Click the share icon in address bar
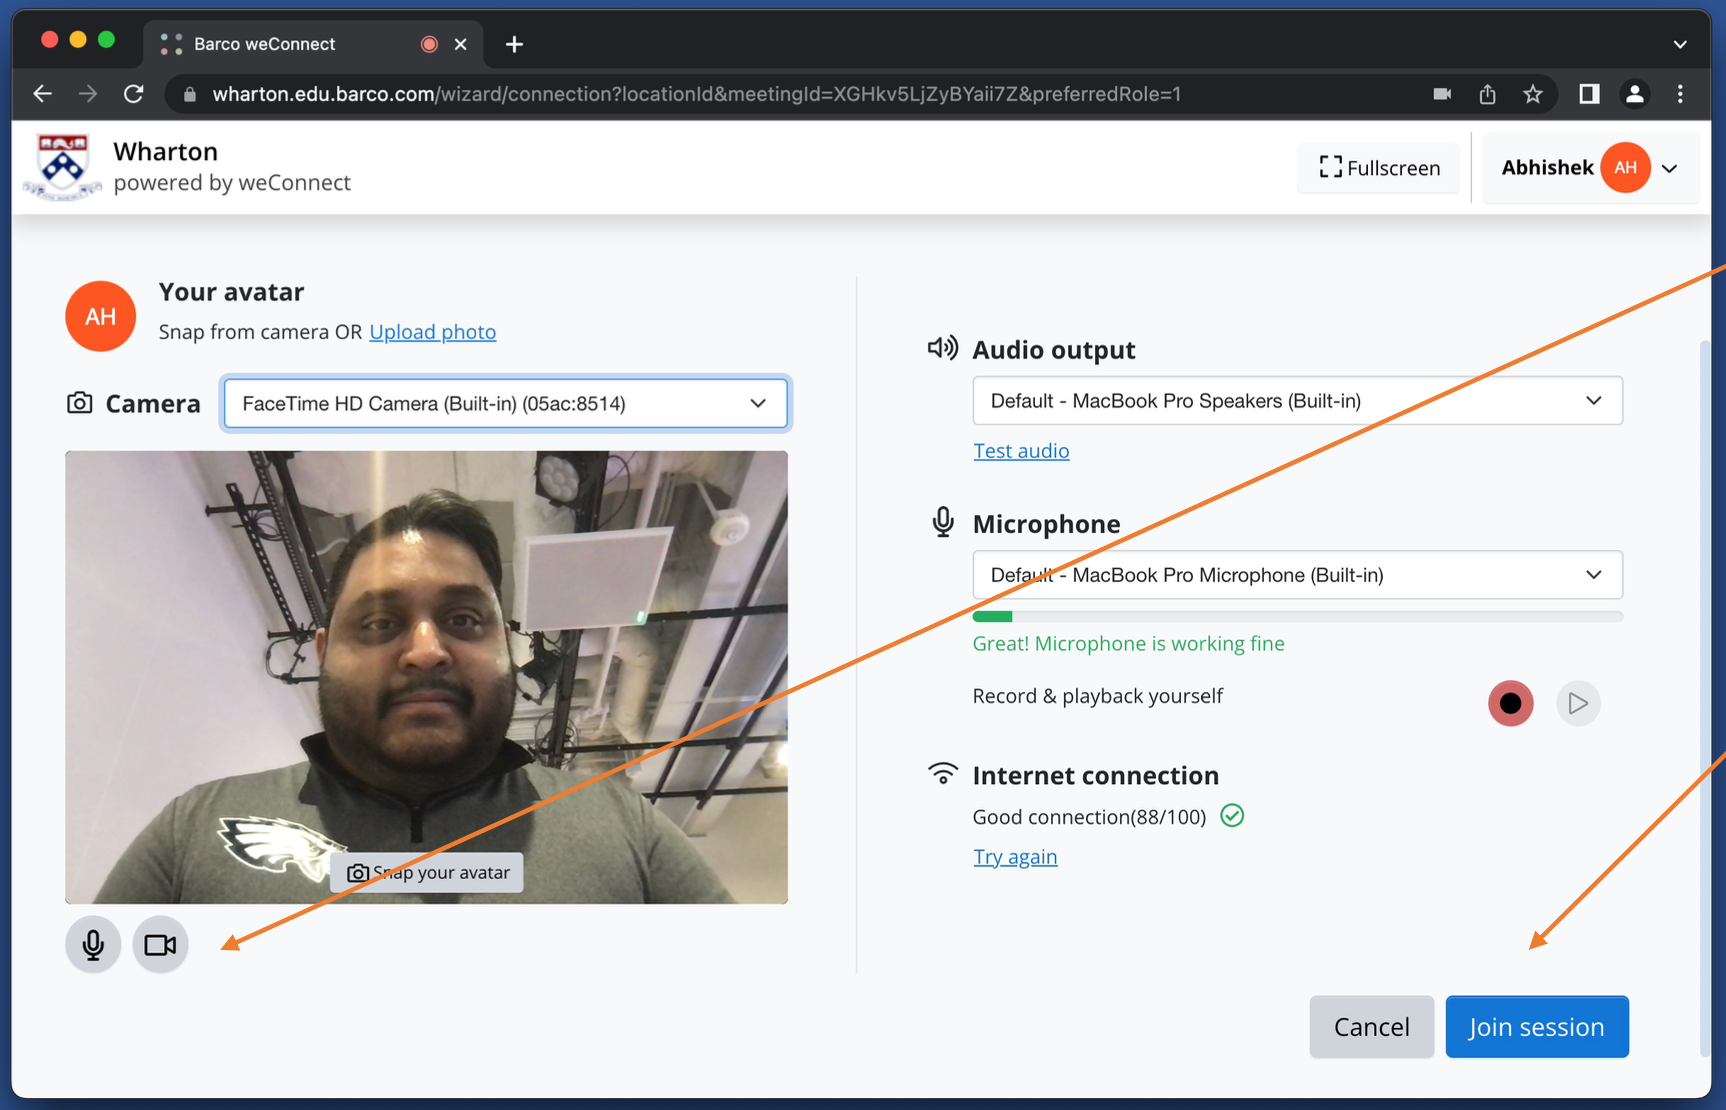The height and width of the screenshot is (1110, 1726). click(x=1488, y=94)
